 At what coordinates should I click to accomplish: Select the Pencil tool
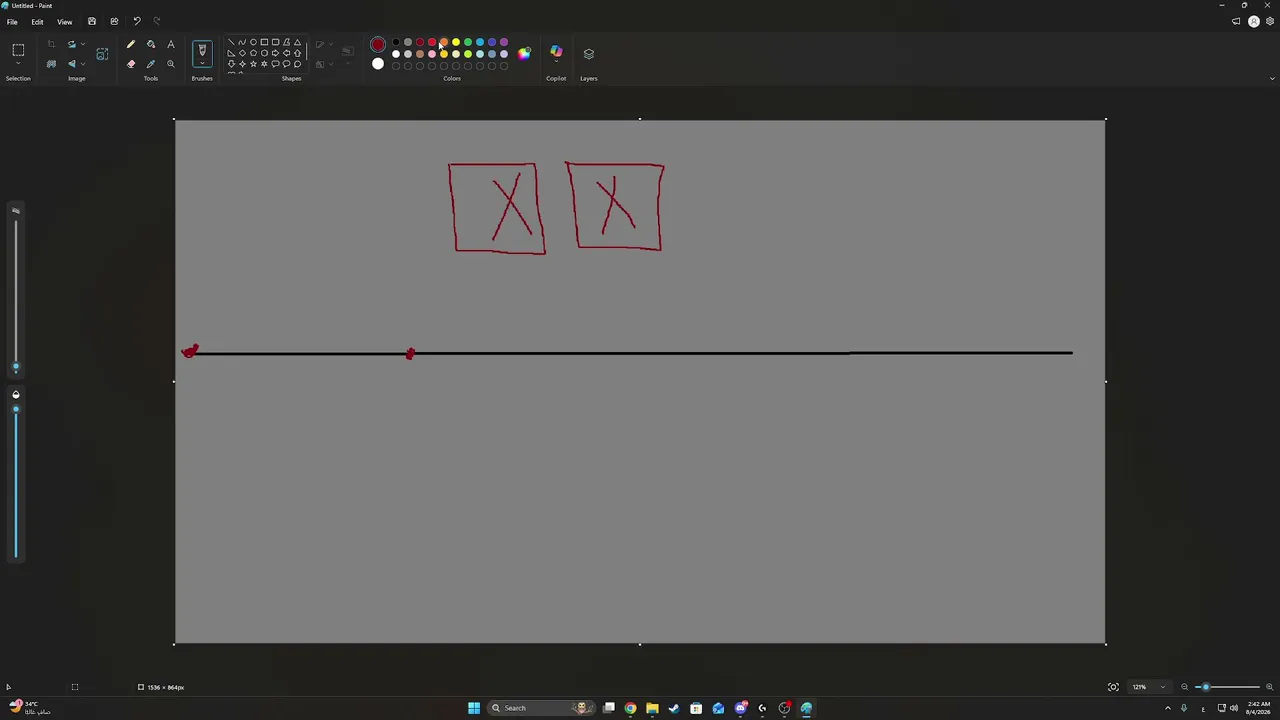pos(131,44)
